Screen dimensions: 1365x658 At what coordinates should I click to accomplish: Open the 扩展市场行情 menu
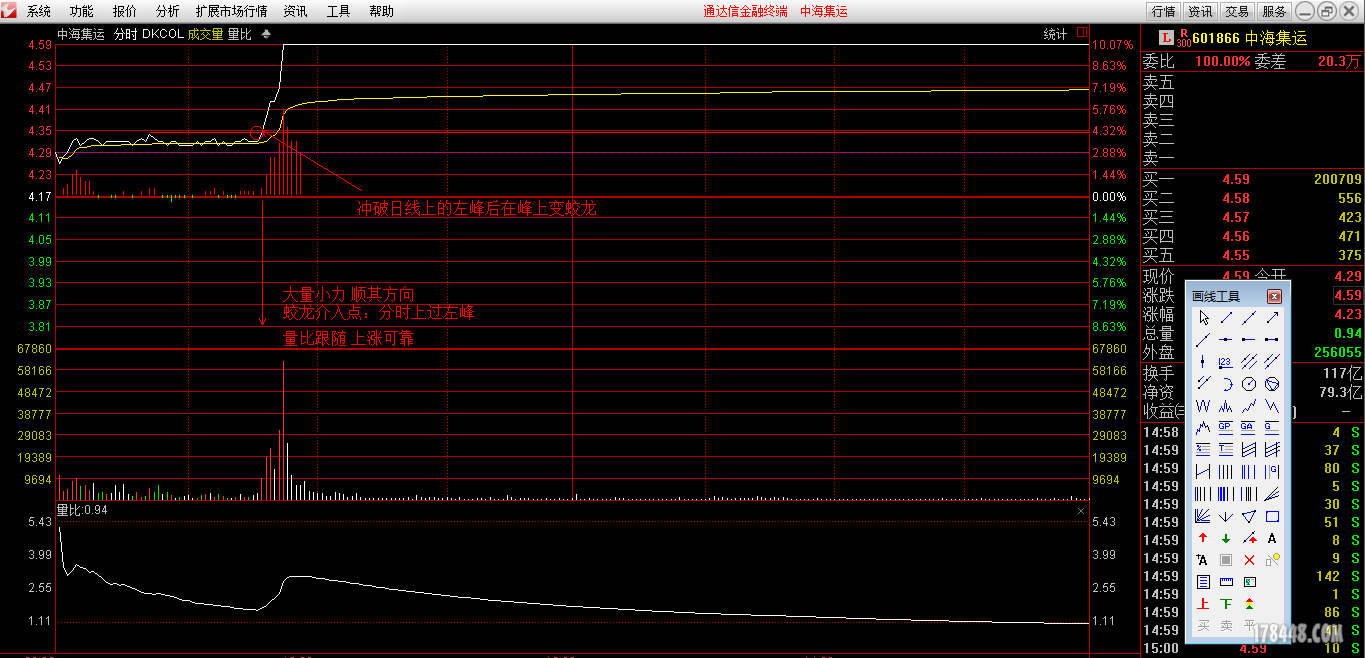click(231, 11)
